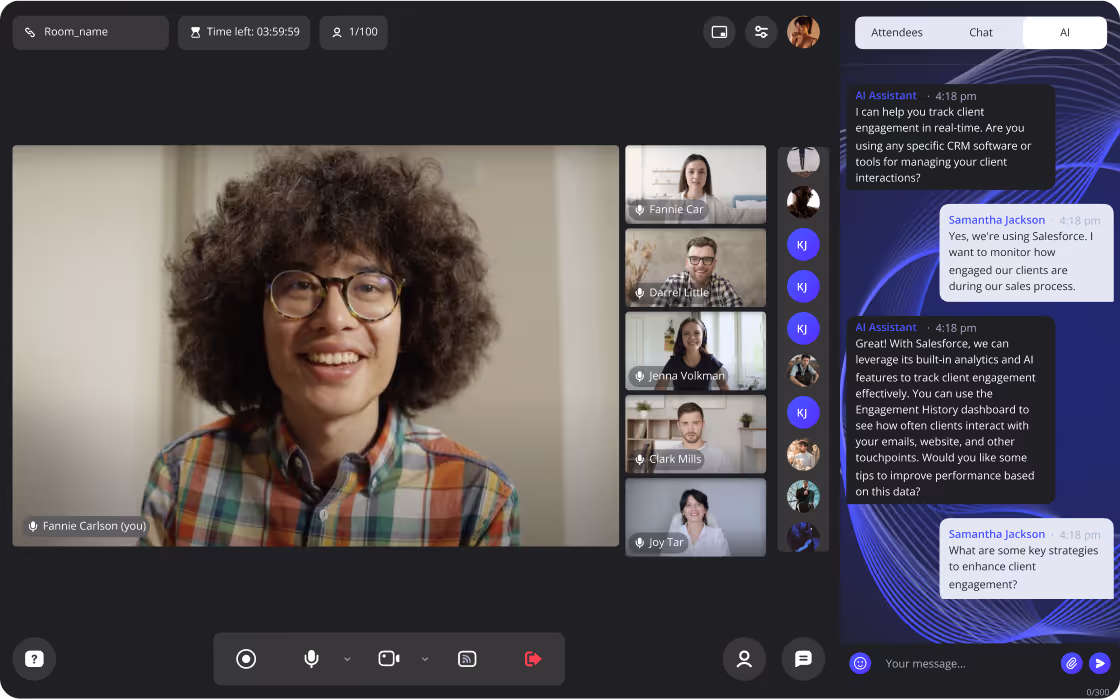This screenshot has height=699, width=1120.
Task: Mute the microphone in bottom toolbar
Action: click(311, 658)
